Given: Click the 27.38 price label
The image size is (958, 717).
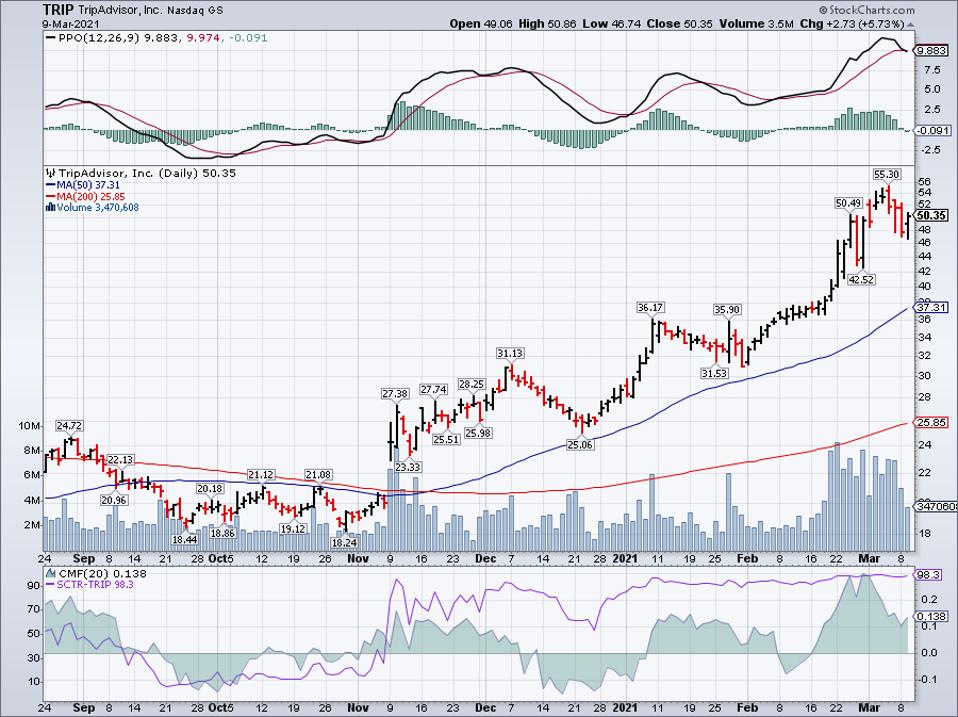Looking at the screenshot, I should click(395, 394).
